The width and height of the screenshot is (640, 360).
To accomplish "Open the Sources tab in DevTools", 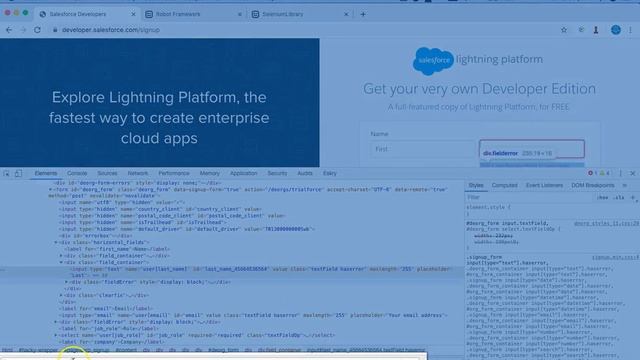I will (107, 173).
